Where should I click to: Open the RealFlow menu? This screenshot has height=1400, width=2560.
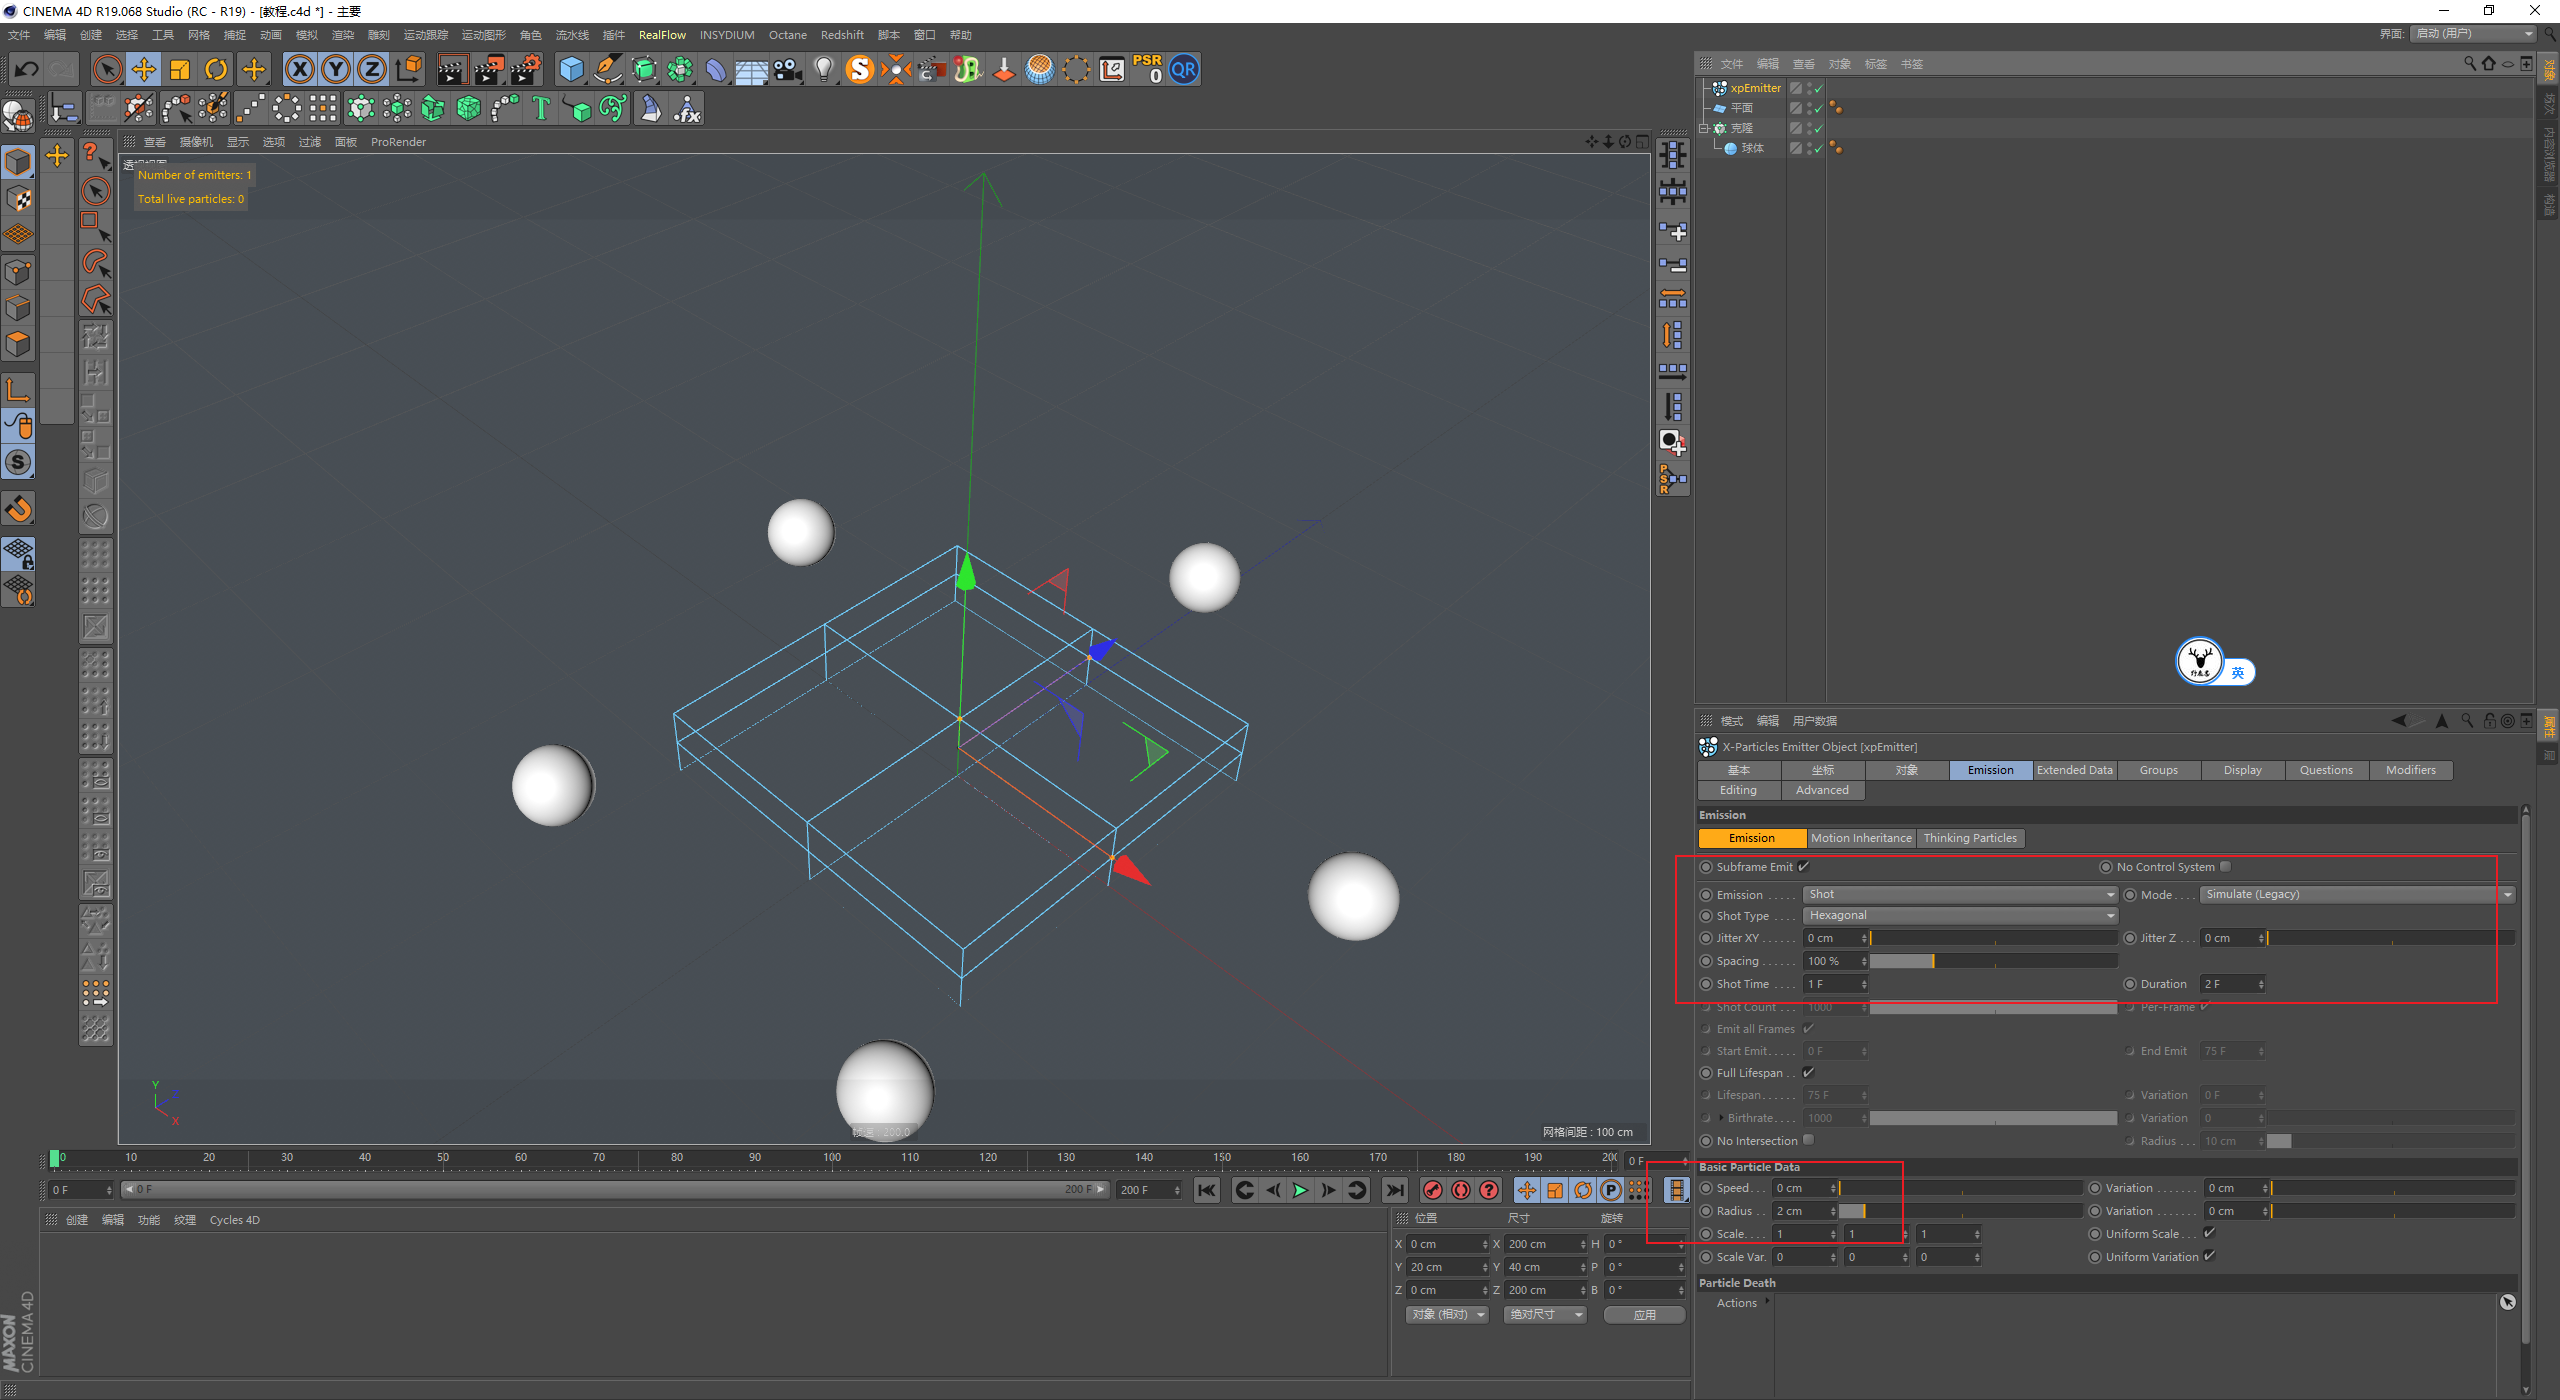pos(662,35)
